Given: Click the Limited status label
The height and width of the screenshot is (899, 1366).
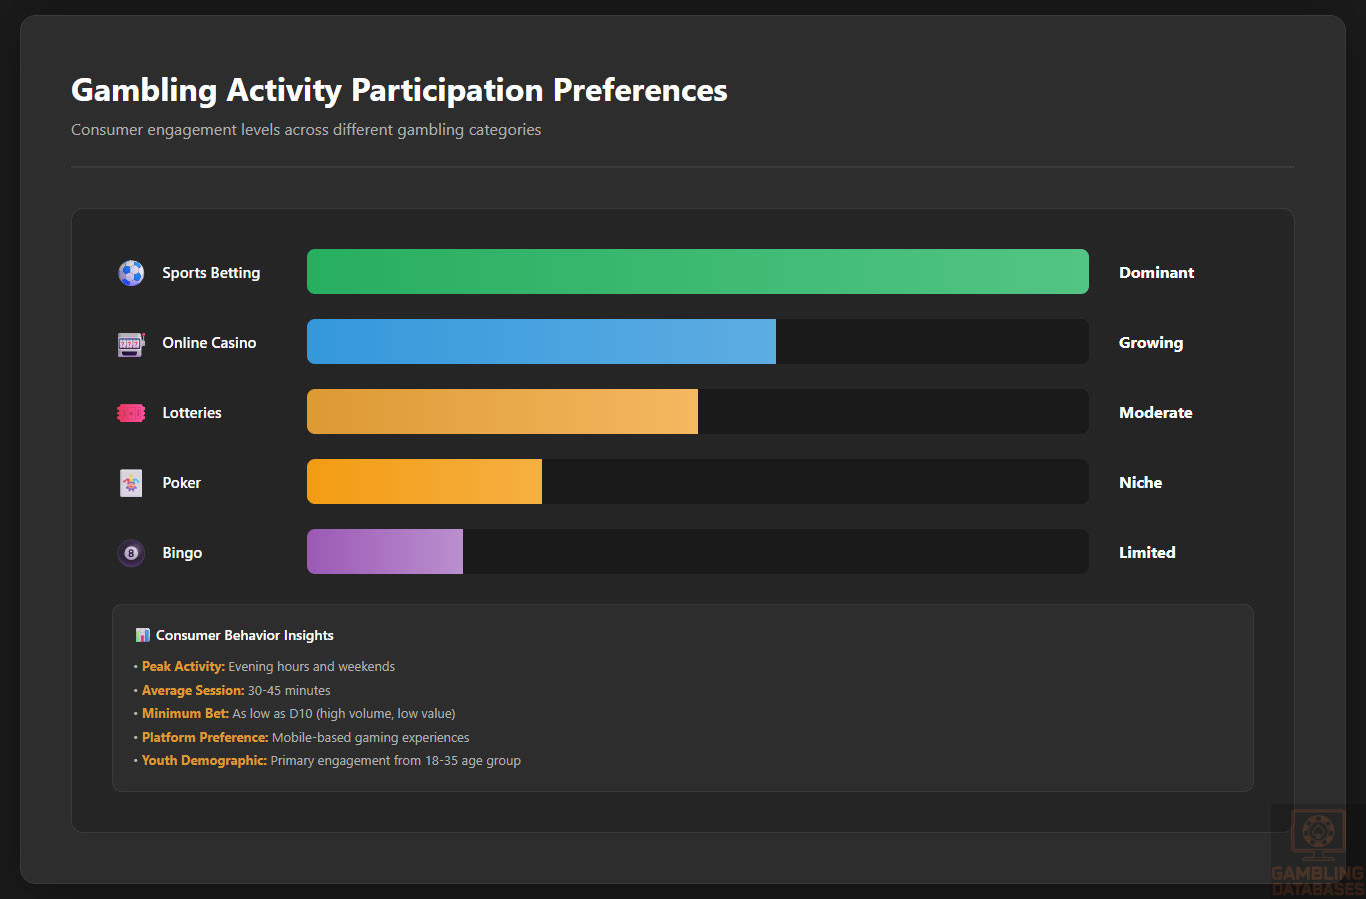Looking at the screenshot, I should tap(1147, 553).
